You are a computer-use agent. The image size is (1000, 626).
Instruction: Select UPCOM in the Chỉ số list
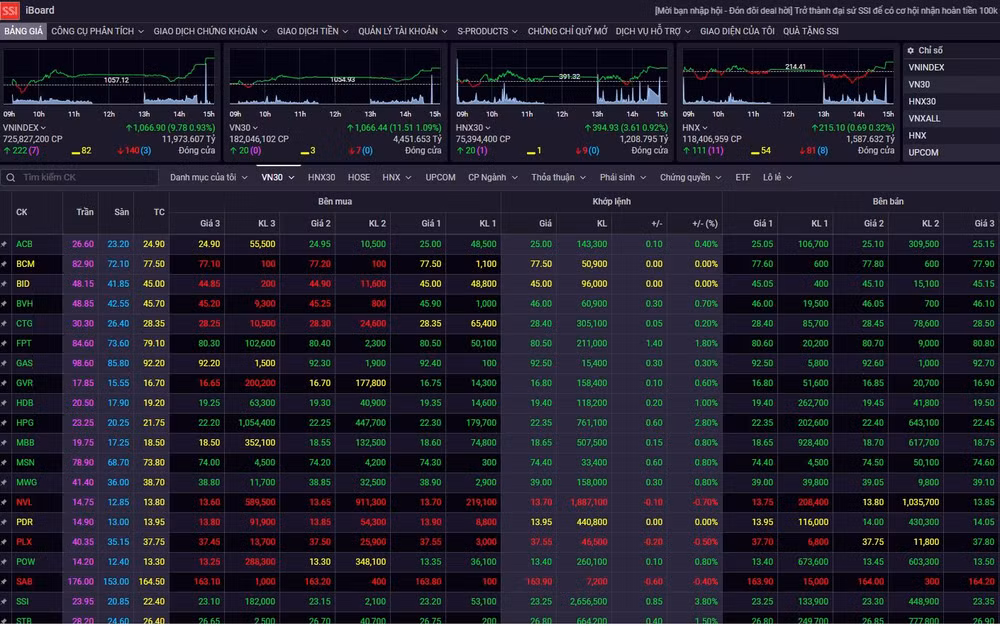(x=923, y=153)
